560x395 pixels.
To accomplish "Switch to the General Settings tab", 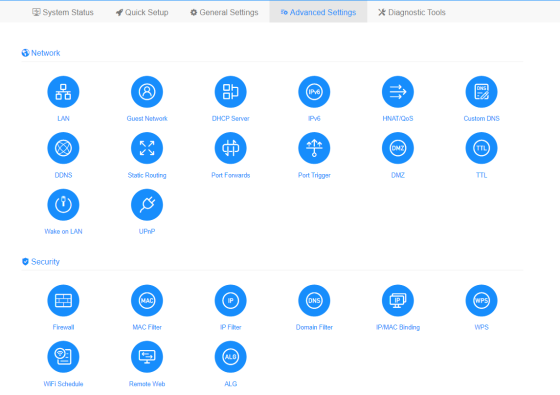I will click(x=224, y=12).
